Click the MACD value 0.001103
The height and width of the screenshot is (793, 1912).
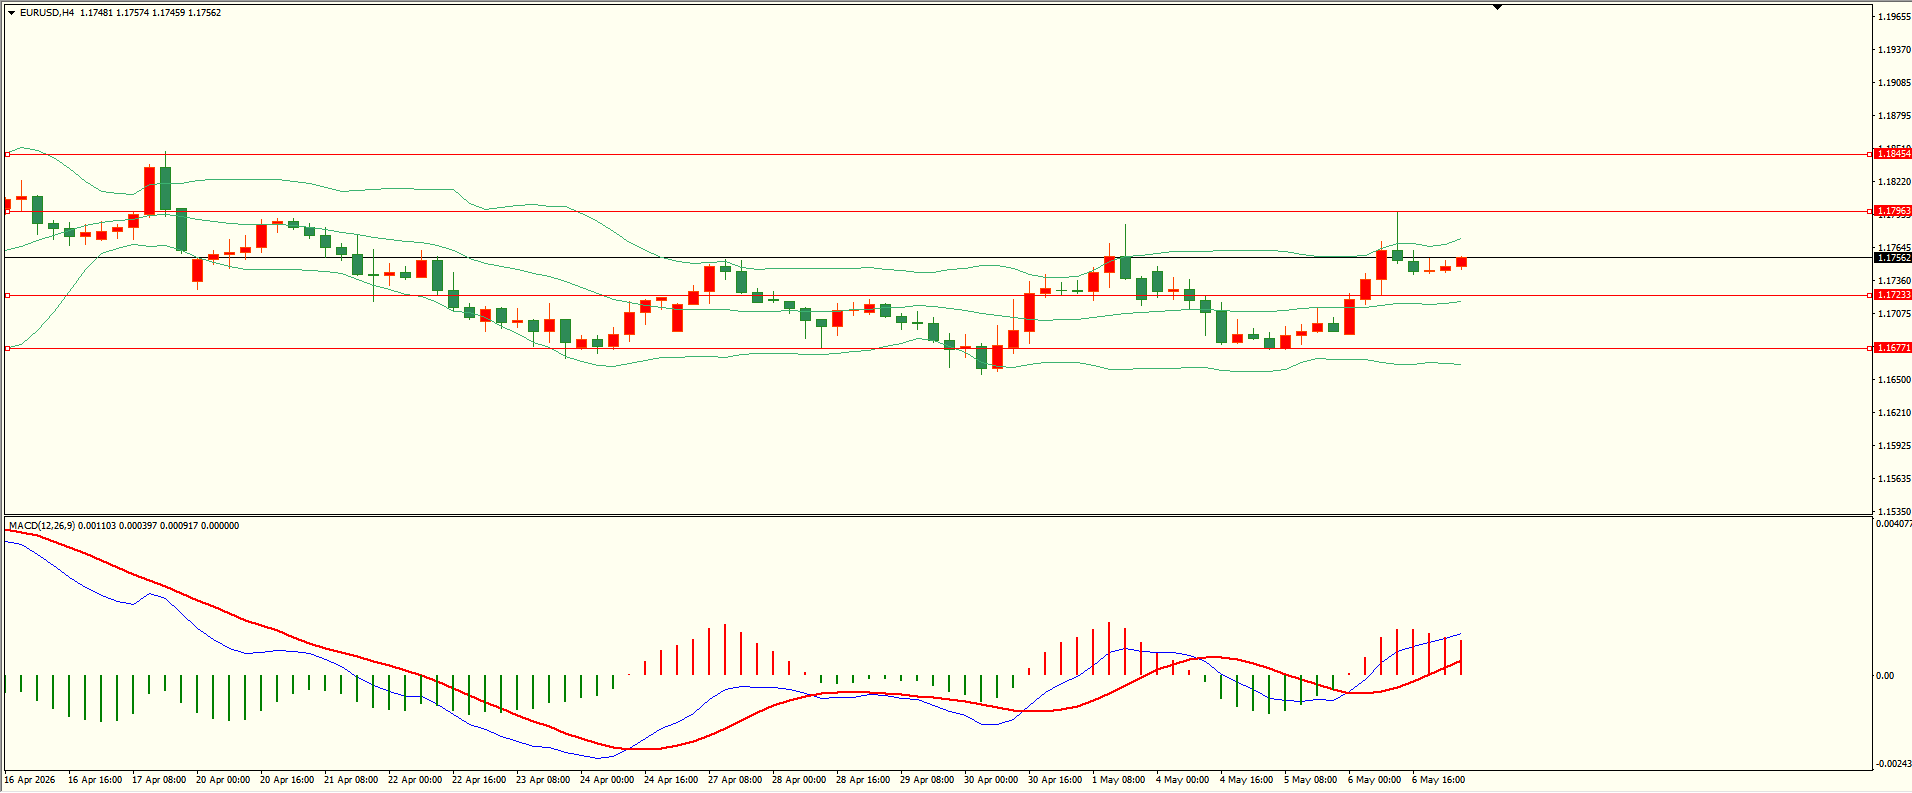point(97,526)
